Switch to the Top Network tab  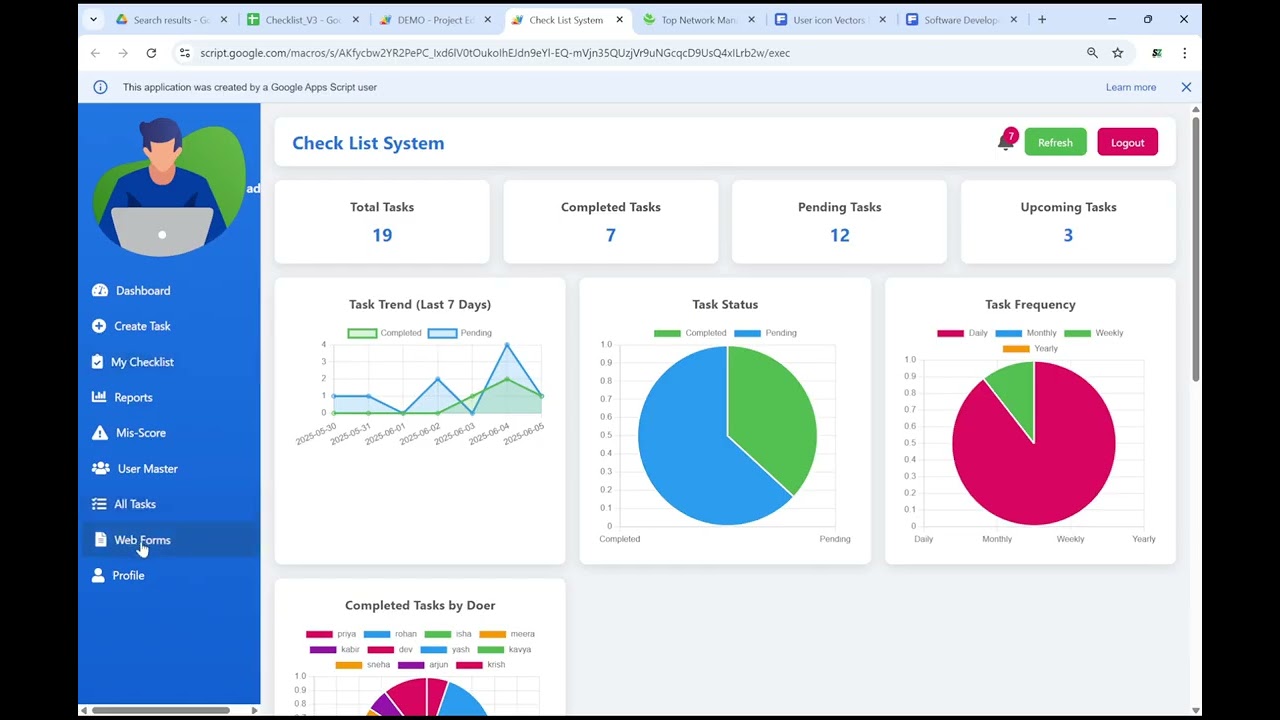[699, 20]
